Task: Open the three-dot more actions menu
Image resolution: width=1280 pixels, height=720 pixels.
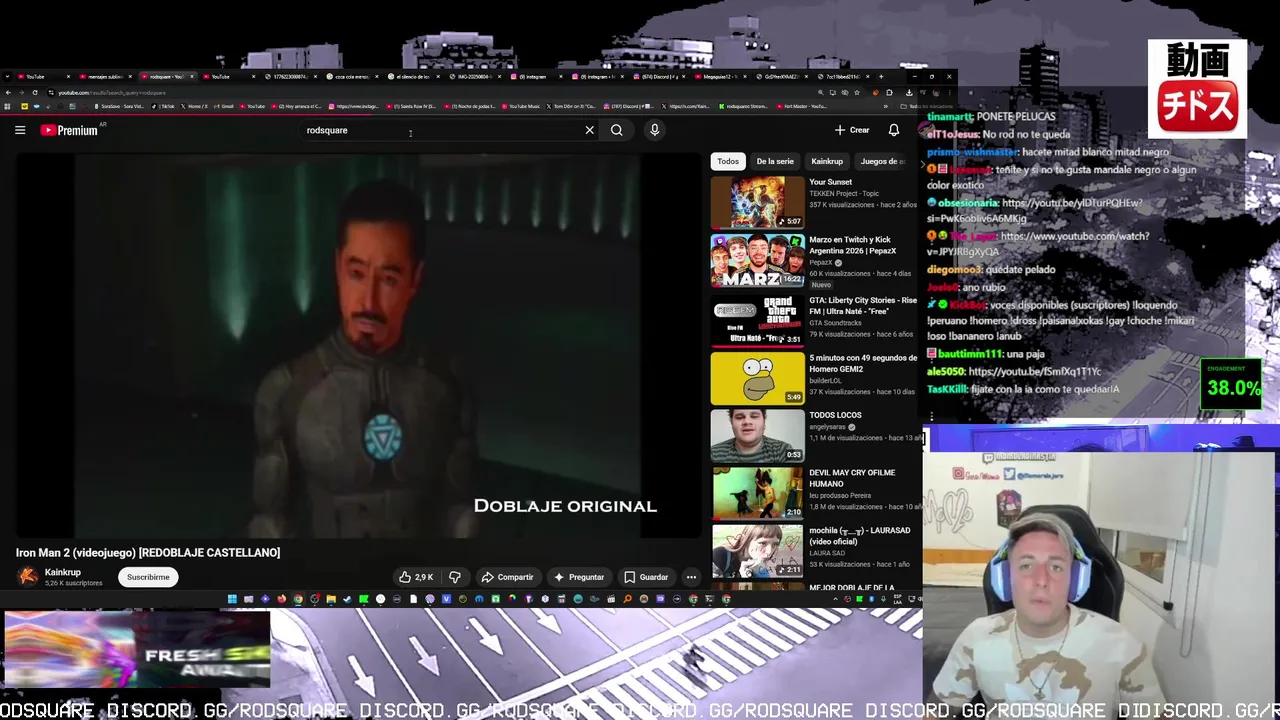Action: [691, 577]
